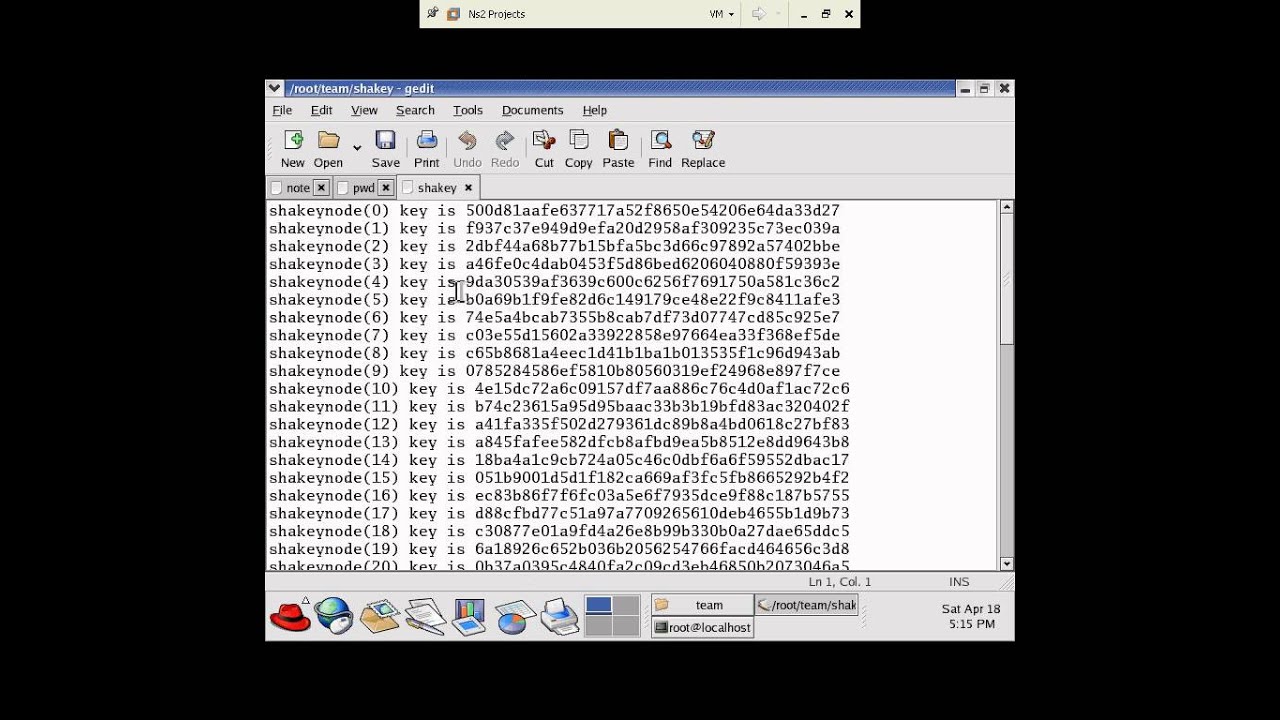1280x720 pixels.
Task: Cut the selected text
Action: click(x=544, y=148)
